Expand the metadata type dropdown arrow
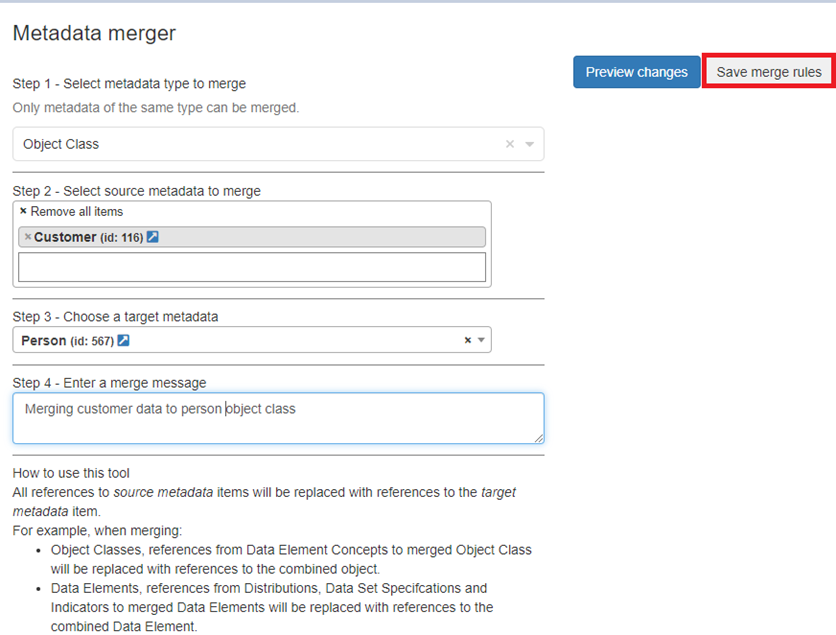This screenshot has height=635, width=836. pos(530,144)
